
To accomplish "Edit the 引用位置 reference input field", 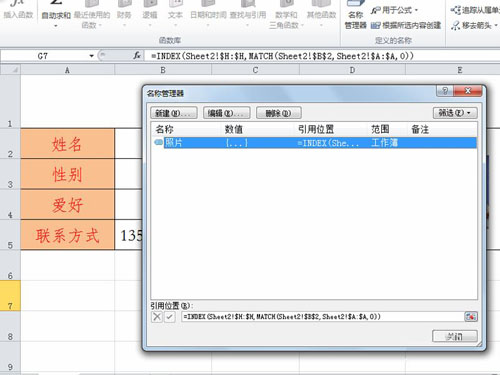I will pyautogui.click(x=323, y=317).
